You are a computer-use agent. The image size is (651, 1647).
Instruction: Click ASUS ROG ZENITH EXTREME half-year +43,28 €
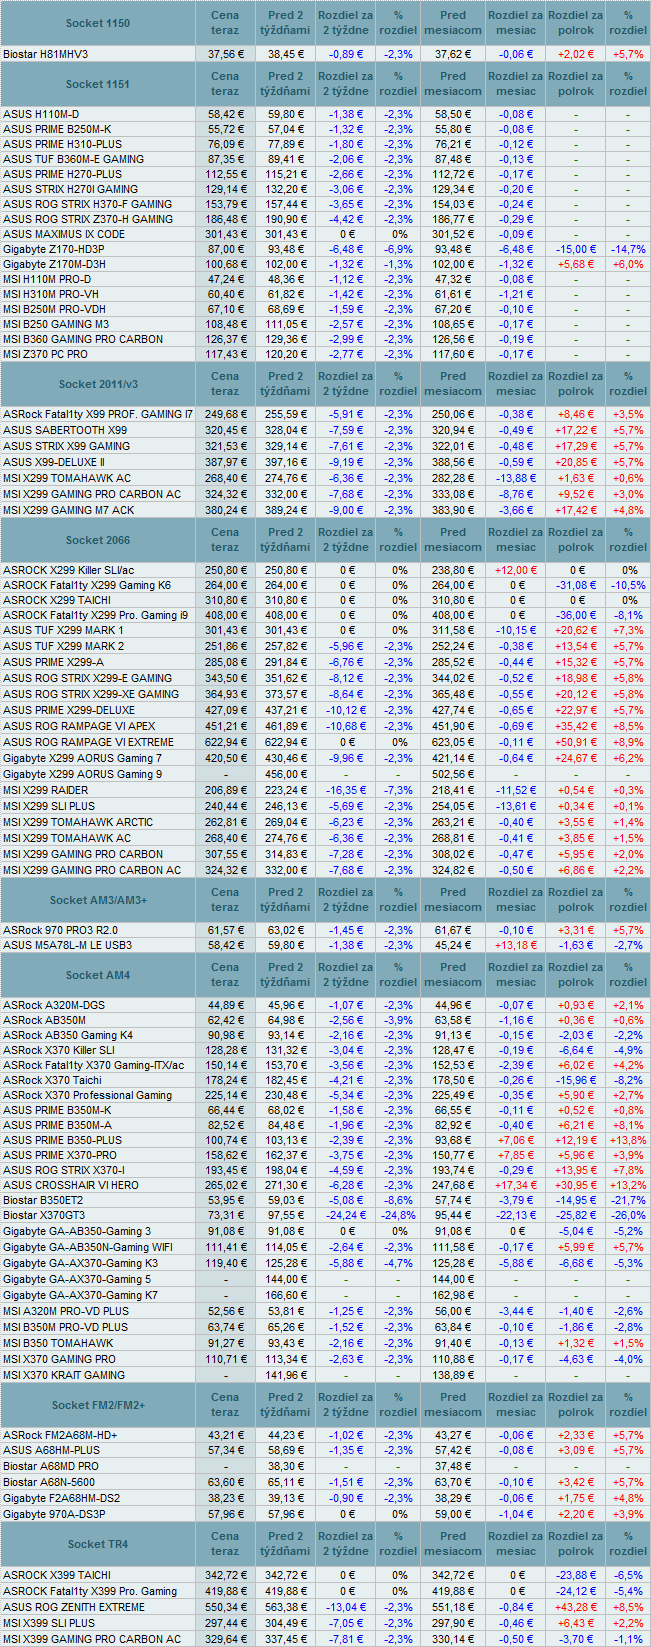(x=576, y=1606)
